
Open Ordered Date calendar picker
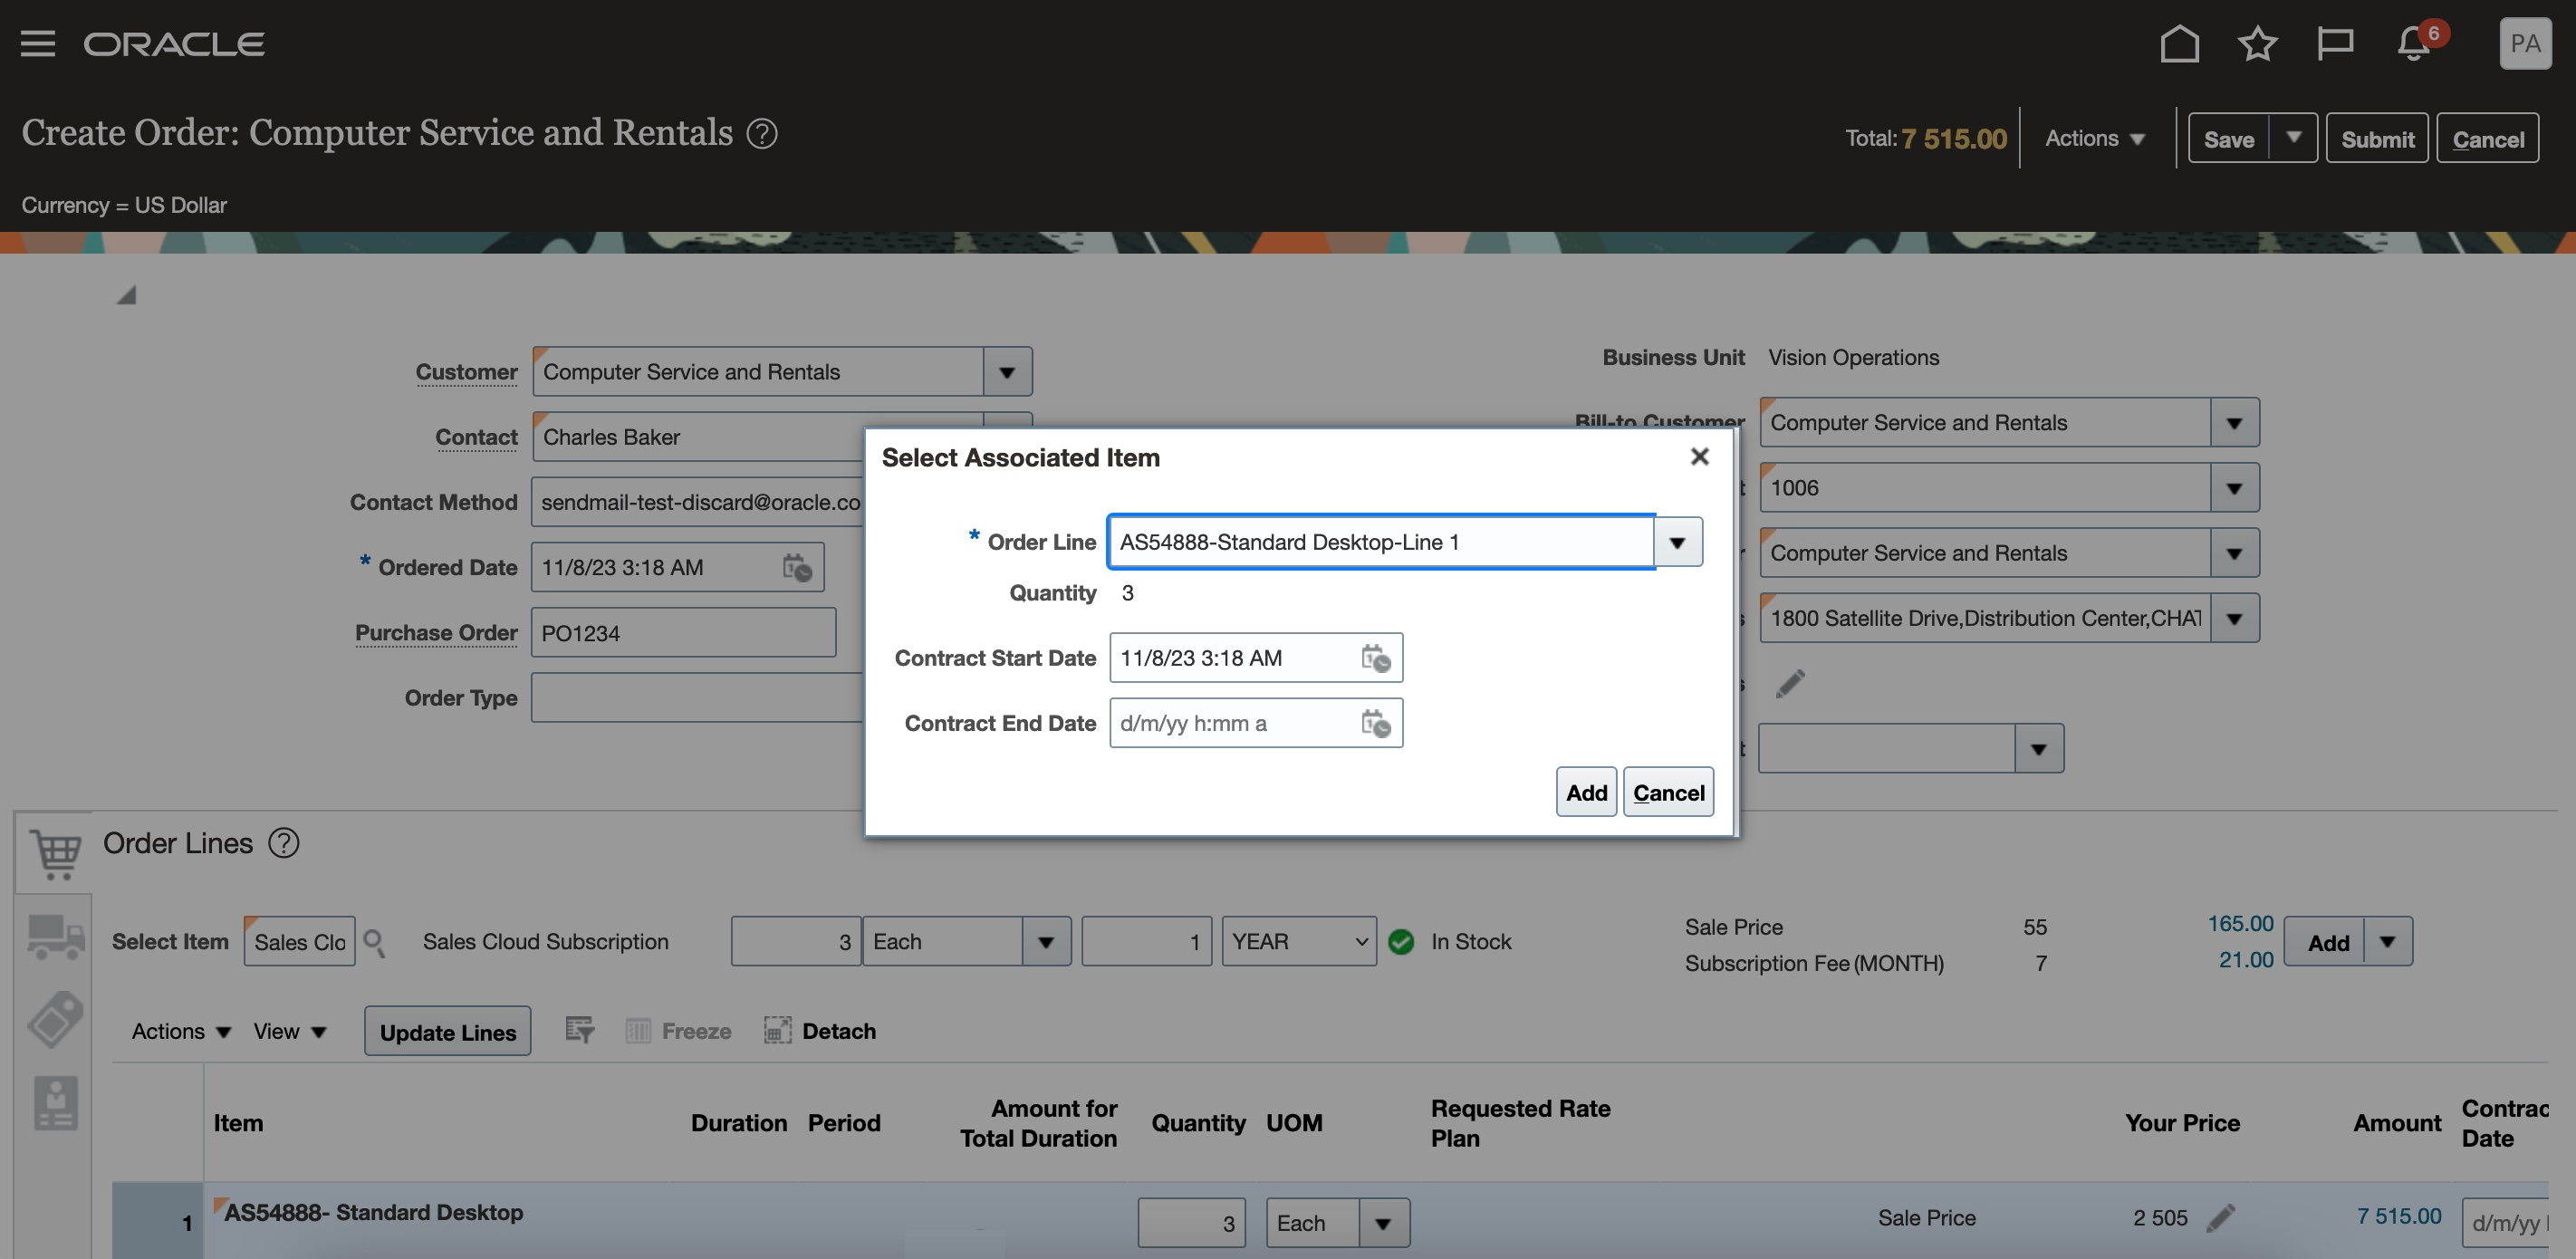coord(797,567)
